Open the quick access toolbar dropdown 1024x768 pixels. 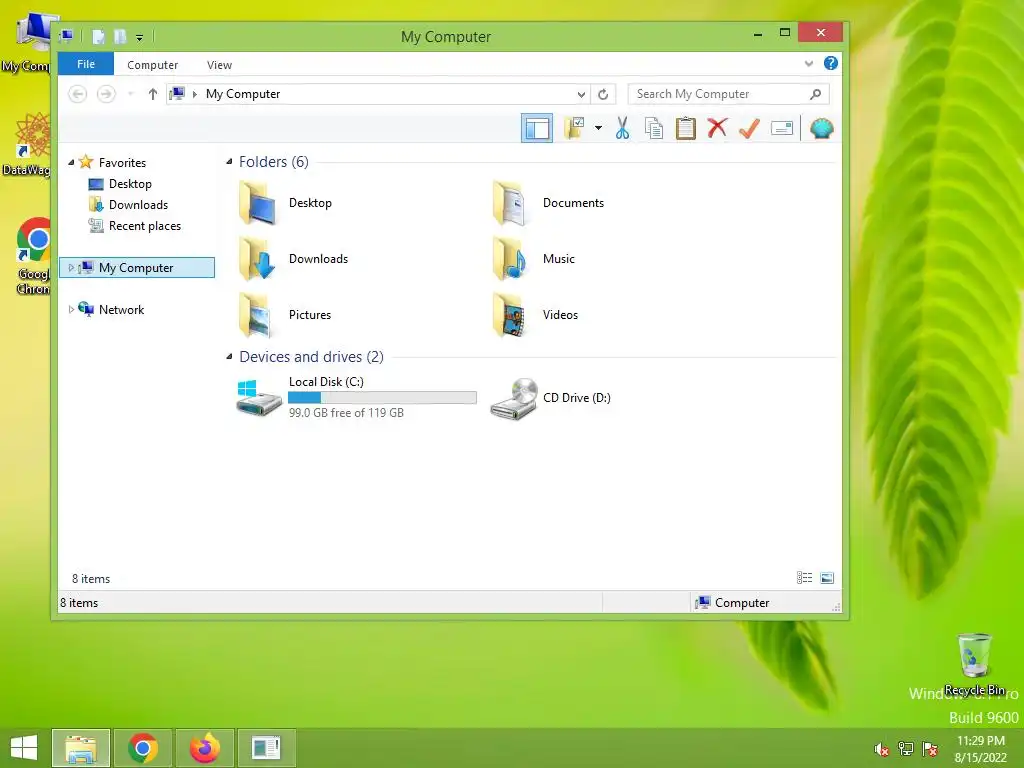pos(139,37)
